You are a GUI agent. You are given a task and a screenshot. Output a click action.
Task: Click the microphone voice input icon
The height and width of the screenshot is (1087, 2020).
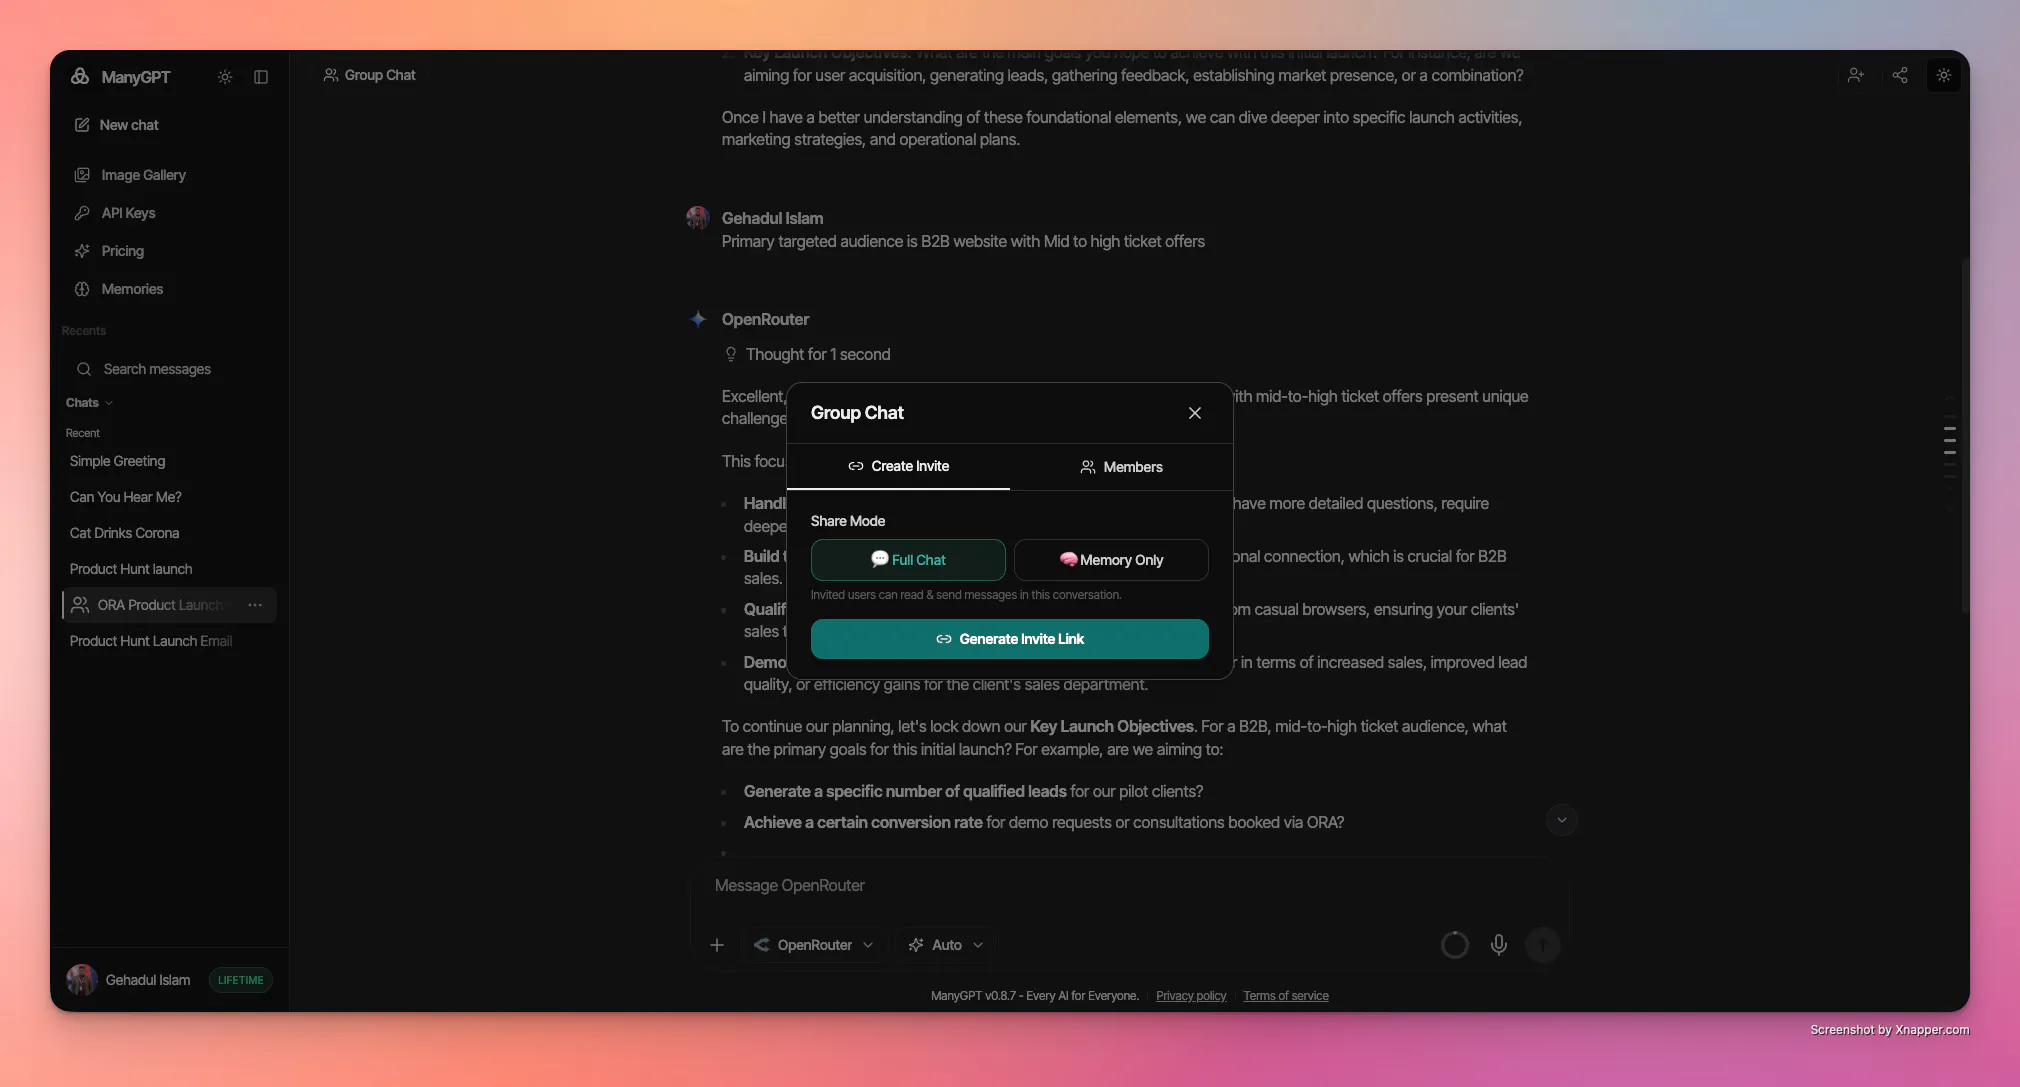pyautogui.click(x=1499, y=945)
